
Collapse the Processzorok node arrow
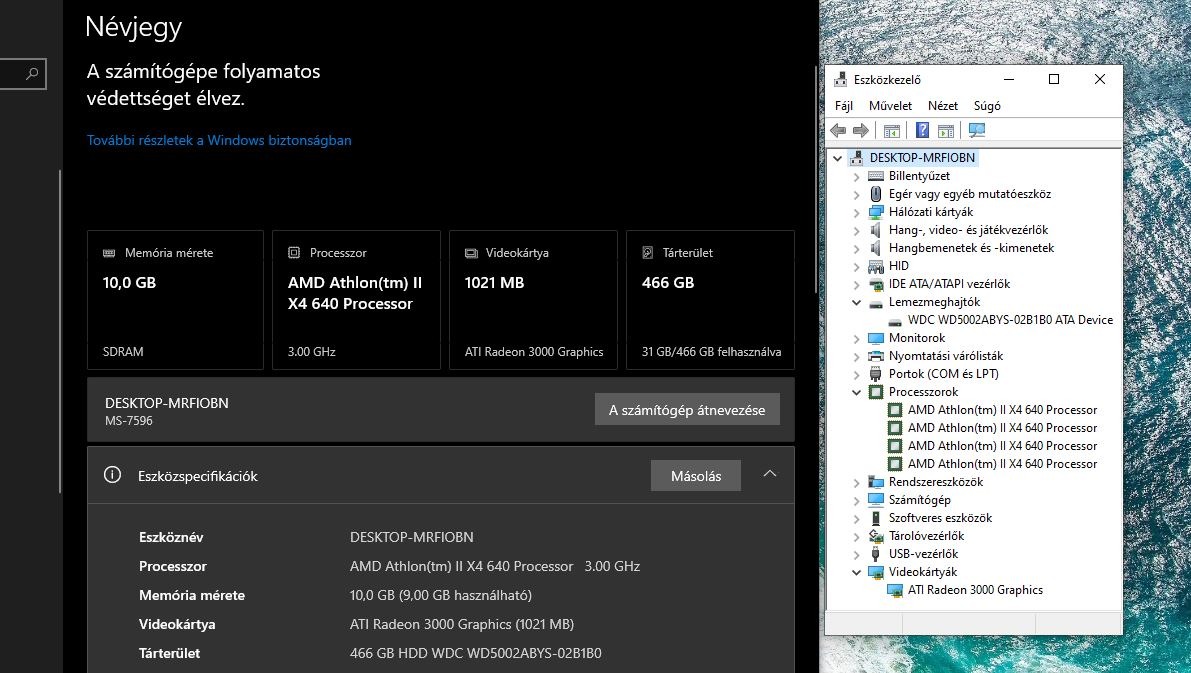[x=857, y=392]
